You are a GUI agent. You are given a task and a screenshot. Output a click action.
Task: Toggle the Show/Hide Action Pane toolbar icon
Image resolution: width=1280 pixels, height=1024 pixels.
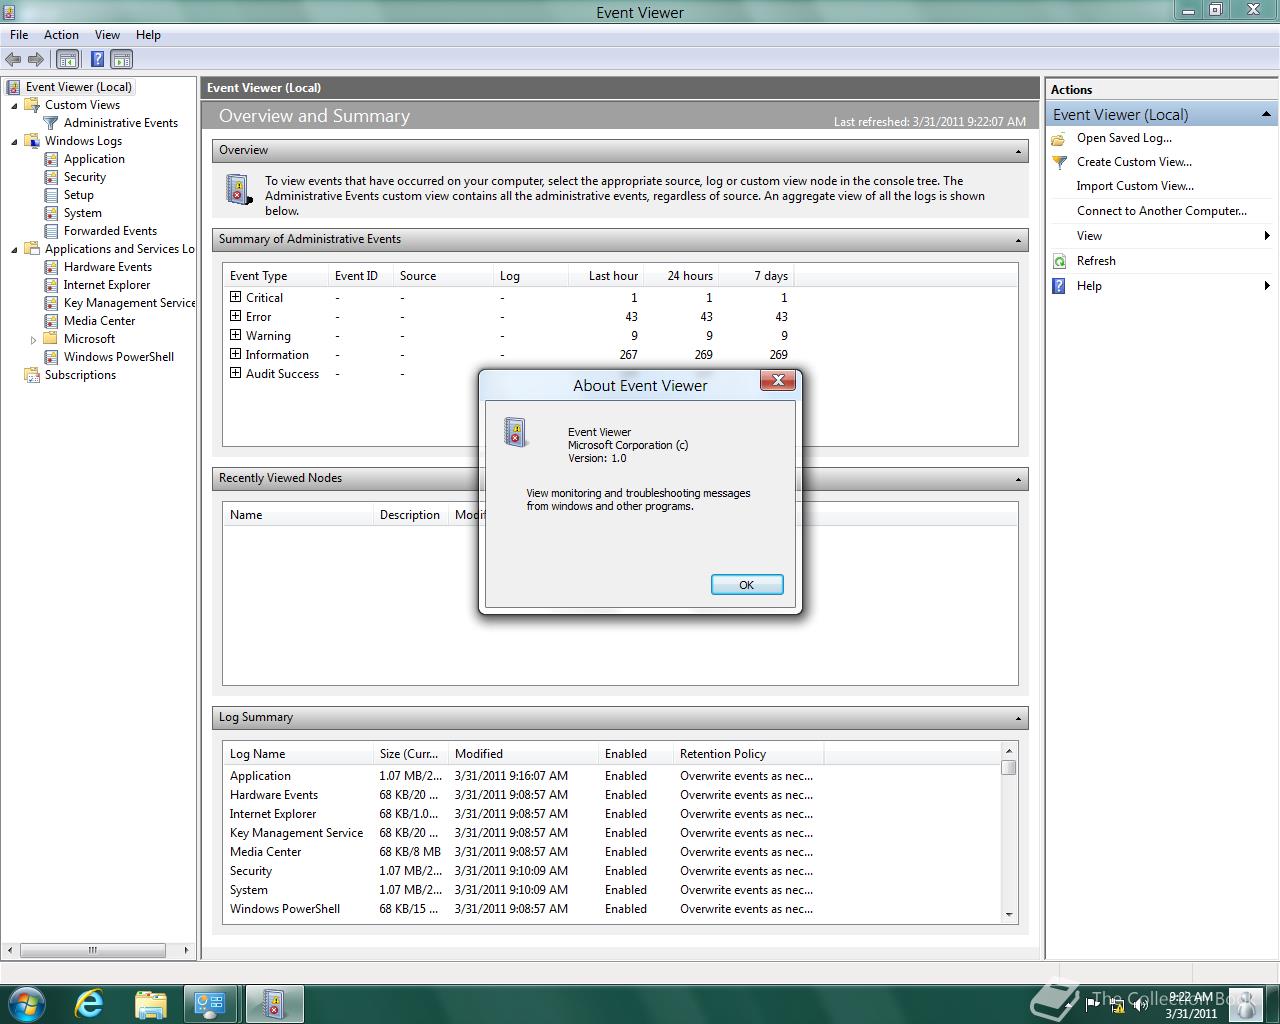(x=121, y=60)
